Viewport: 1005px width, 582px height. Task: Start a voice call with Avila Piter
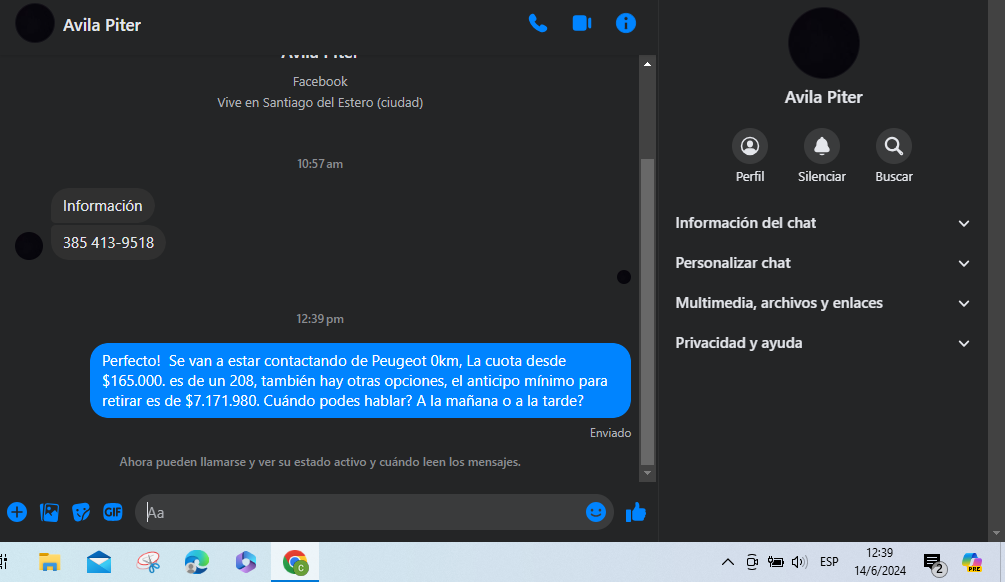pyautogui.click(x=538, y=24)
